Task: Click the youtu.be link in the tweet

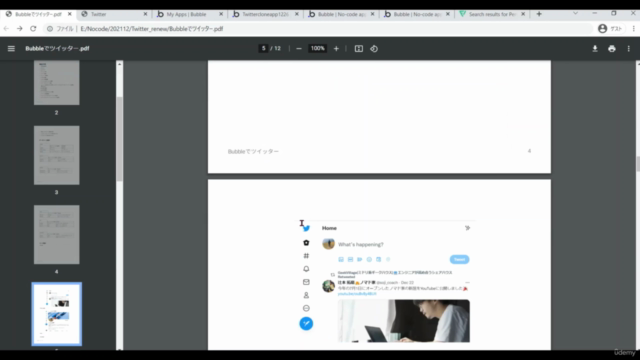Action: pyautogui.click(x=357, y=294)
